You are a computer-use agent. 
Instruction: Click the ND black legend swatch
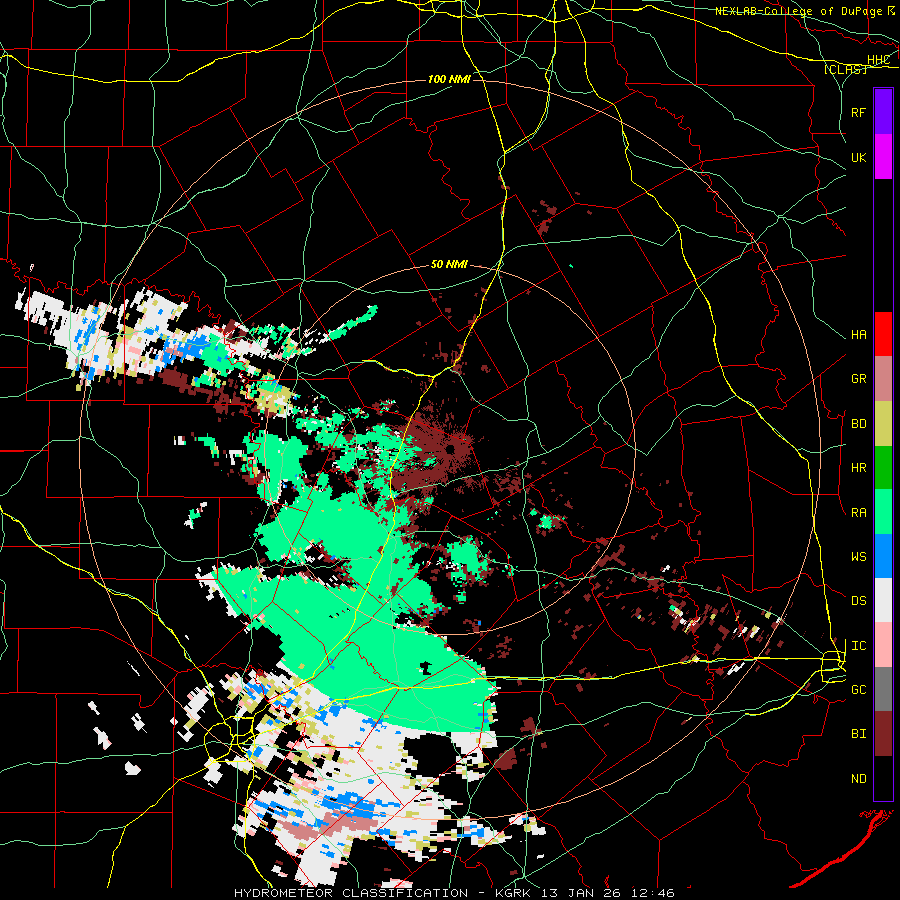point(883,778)
